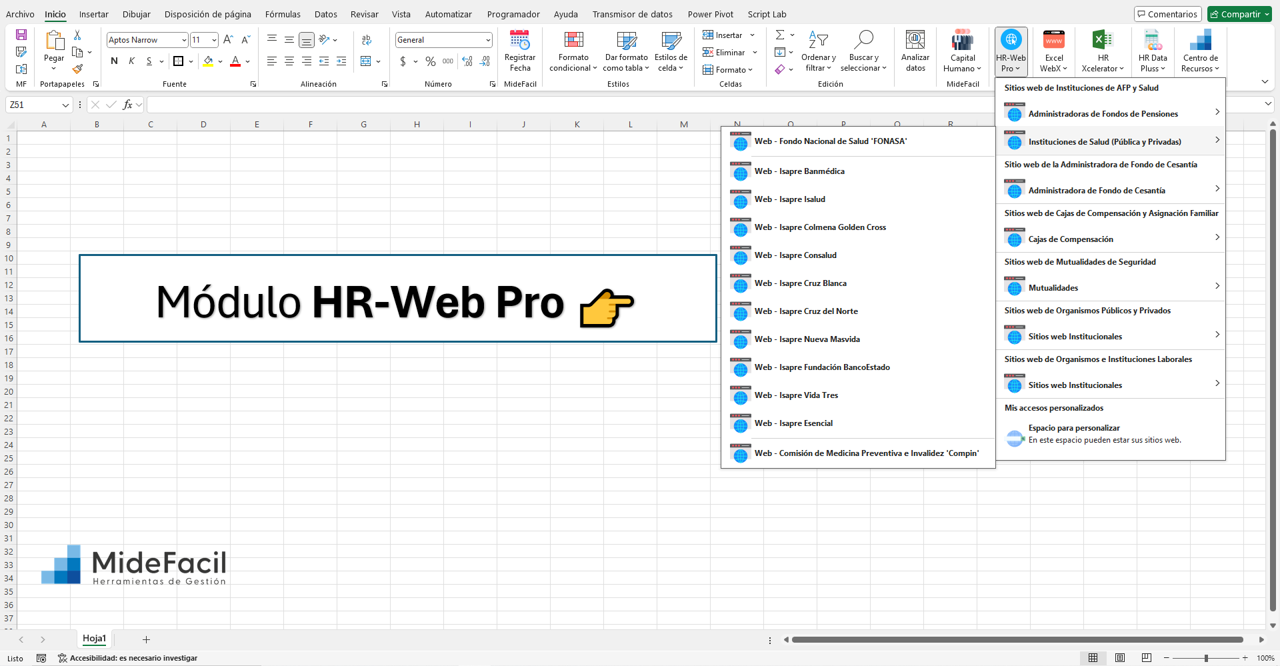Select Web - Isapre Colmena Golden Cross

pyautogui.click(x=857, y=227)
